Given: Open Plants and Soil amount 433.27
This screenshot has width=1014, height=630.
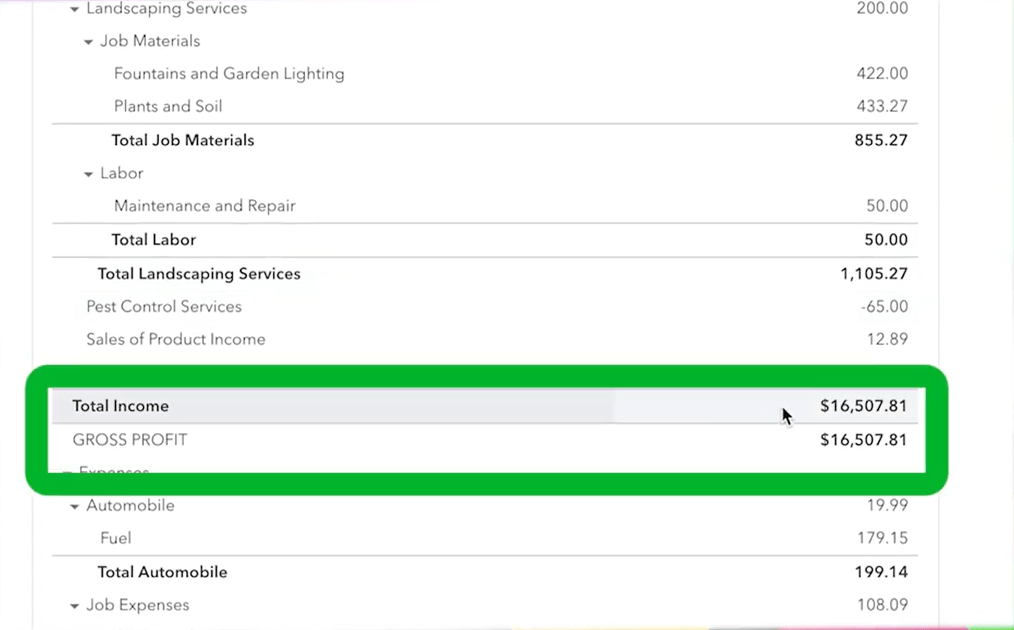Looking at the screenshot, I should 882,106.
